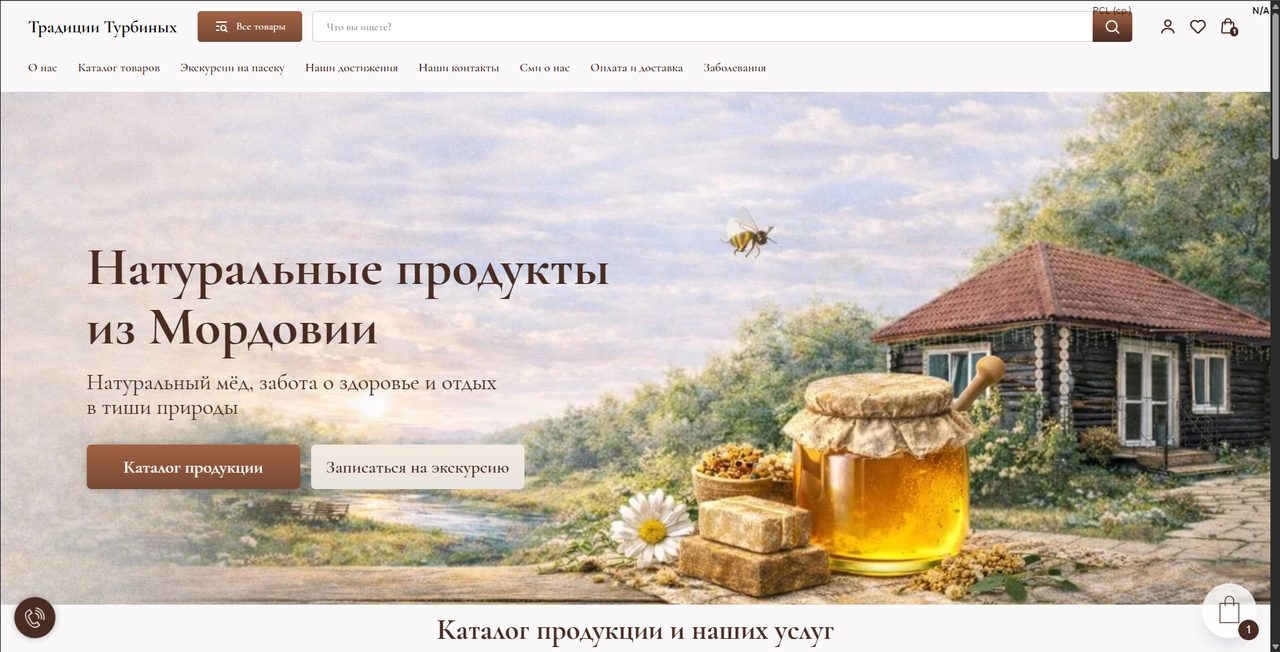Viewport: 1280px width, 652px height.
Task: Go to the 'О нас' menu item
Action: tap(42, 68)
